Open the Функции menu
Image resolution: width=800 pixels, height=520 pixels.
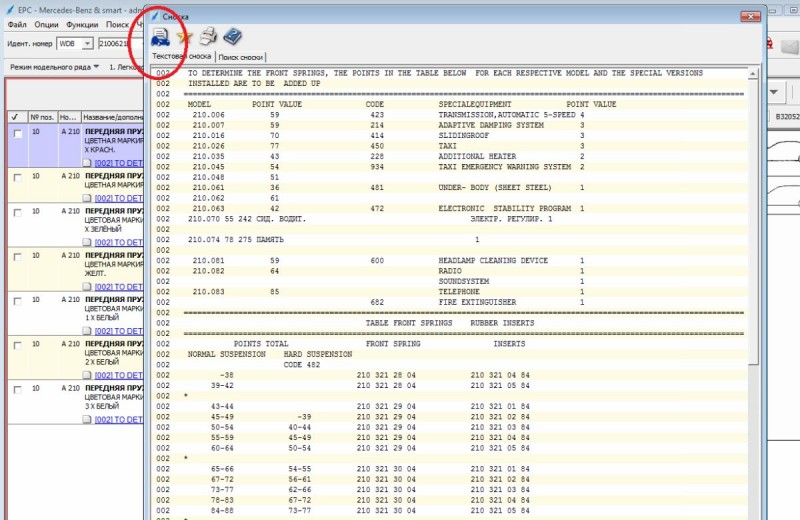point(82,24)
